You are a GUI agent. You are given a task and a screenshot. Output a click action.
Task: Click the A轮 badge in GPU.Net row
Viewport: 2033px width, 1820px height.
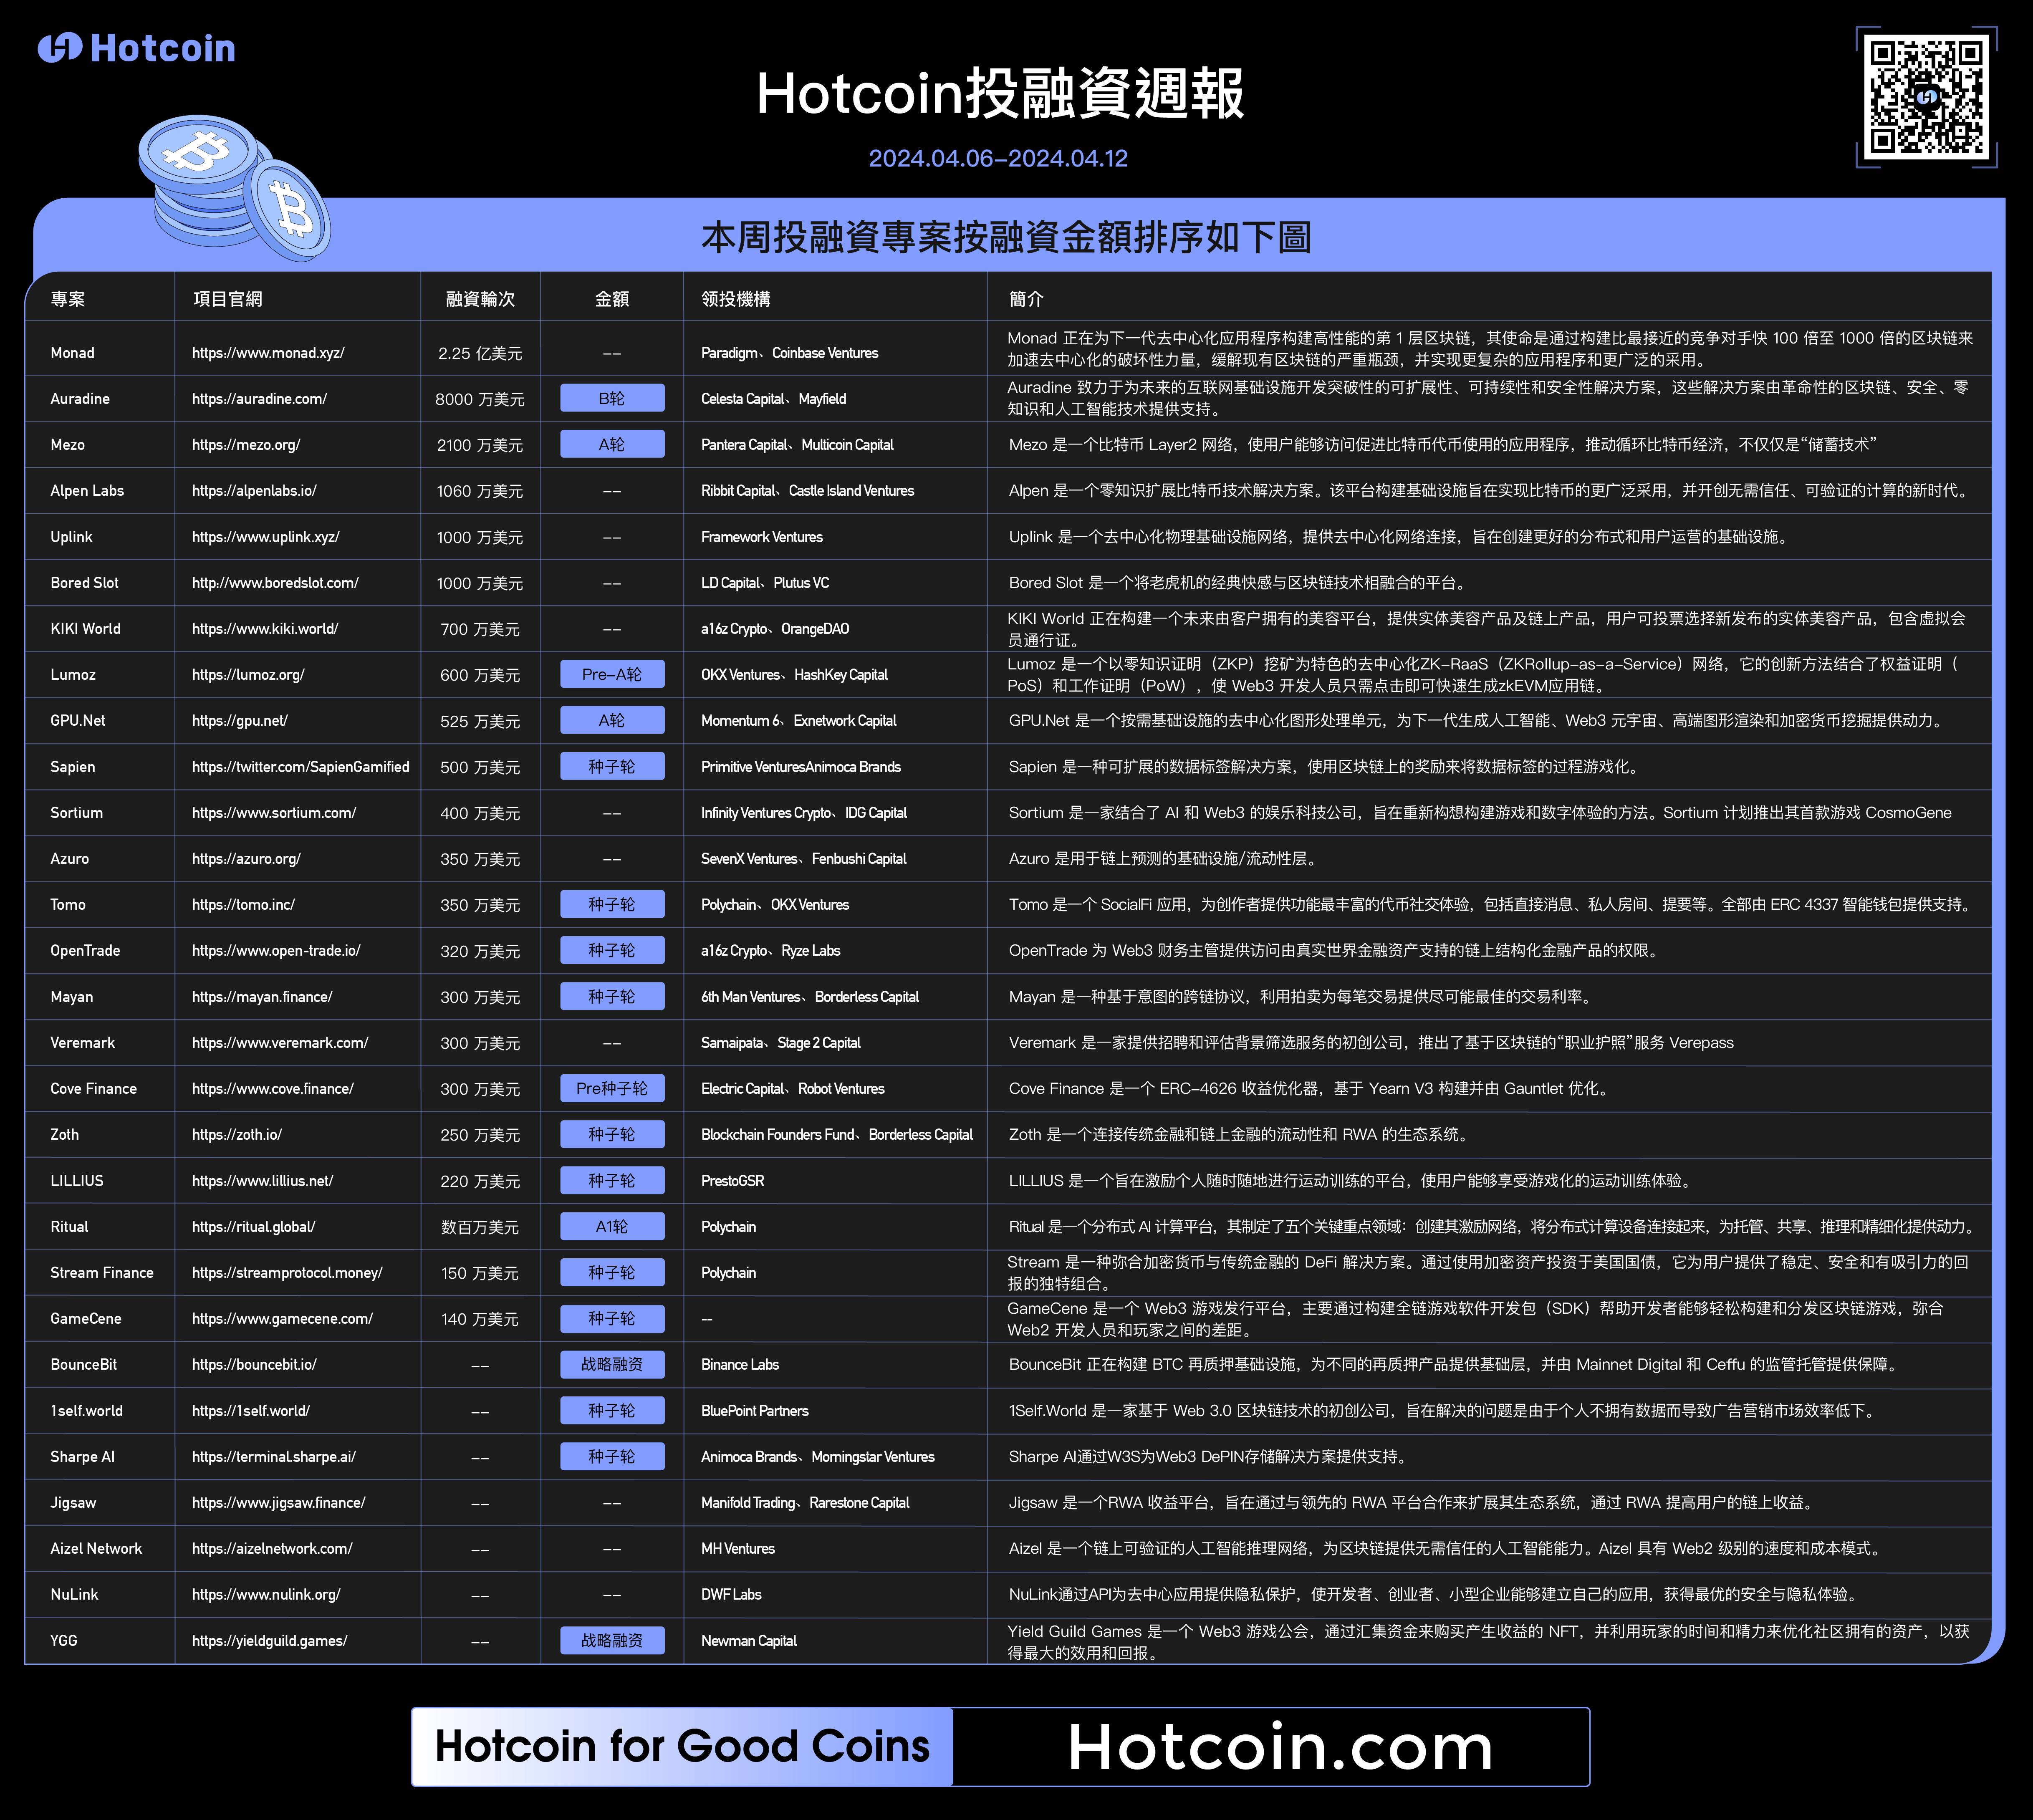tap(612, 720)
